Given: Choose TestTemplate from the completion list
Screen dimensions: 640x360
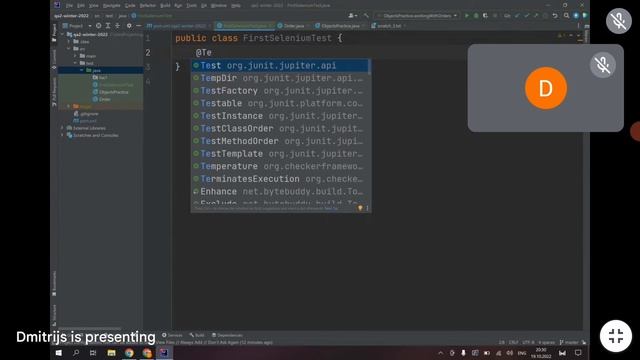Looking at the screenshot, I should [280, 154].
